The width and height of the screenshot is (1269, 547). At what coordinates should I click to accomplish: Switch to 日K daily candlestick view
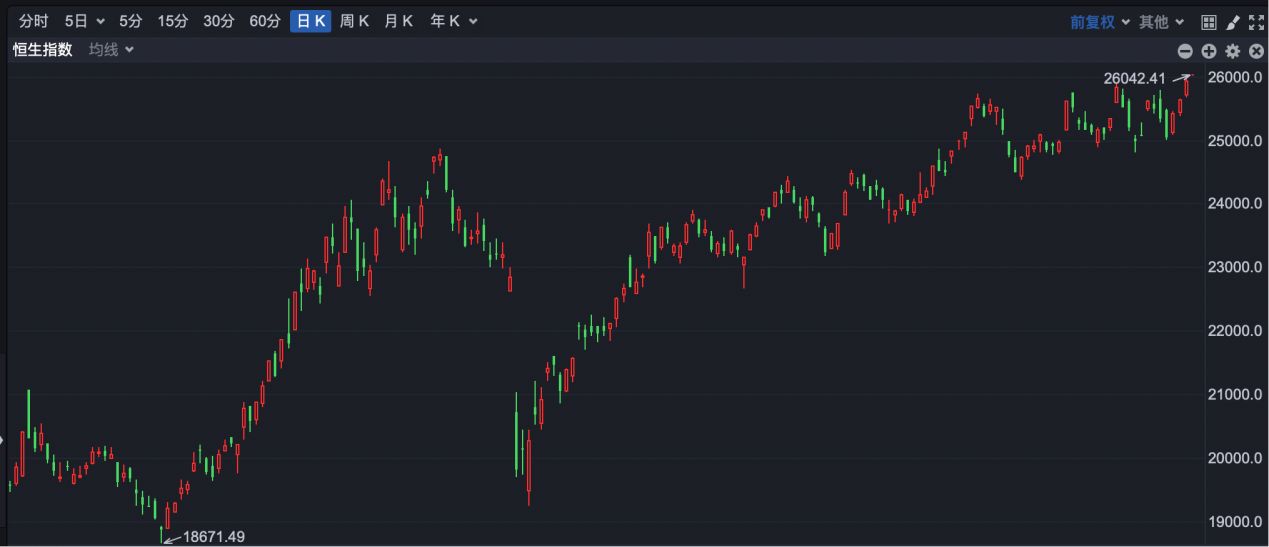click(310, 21)
